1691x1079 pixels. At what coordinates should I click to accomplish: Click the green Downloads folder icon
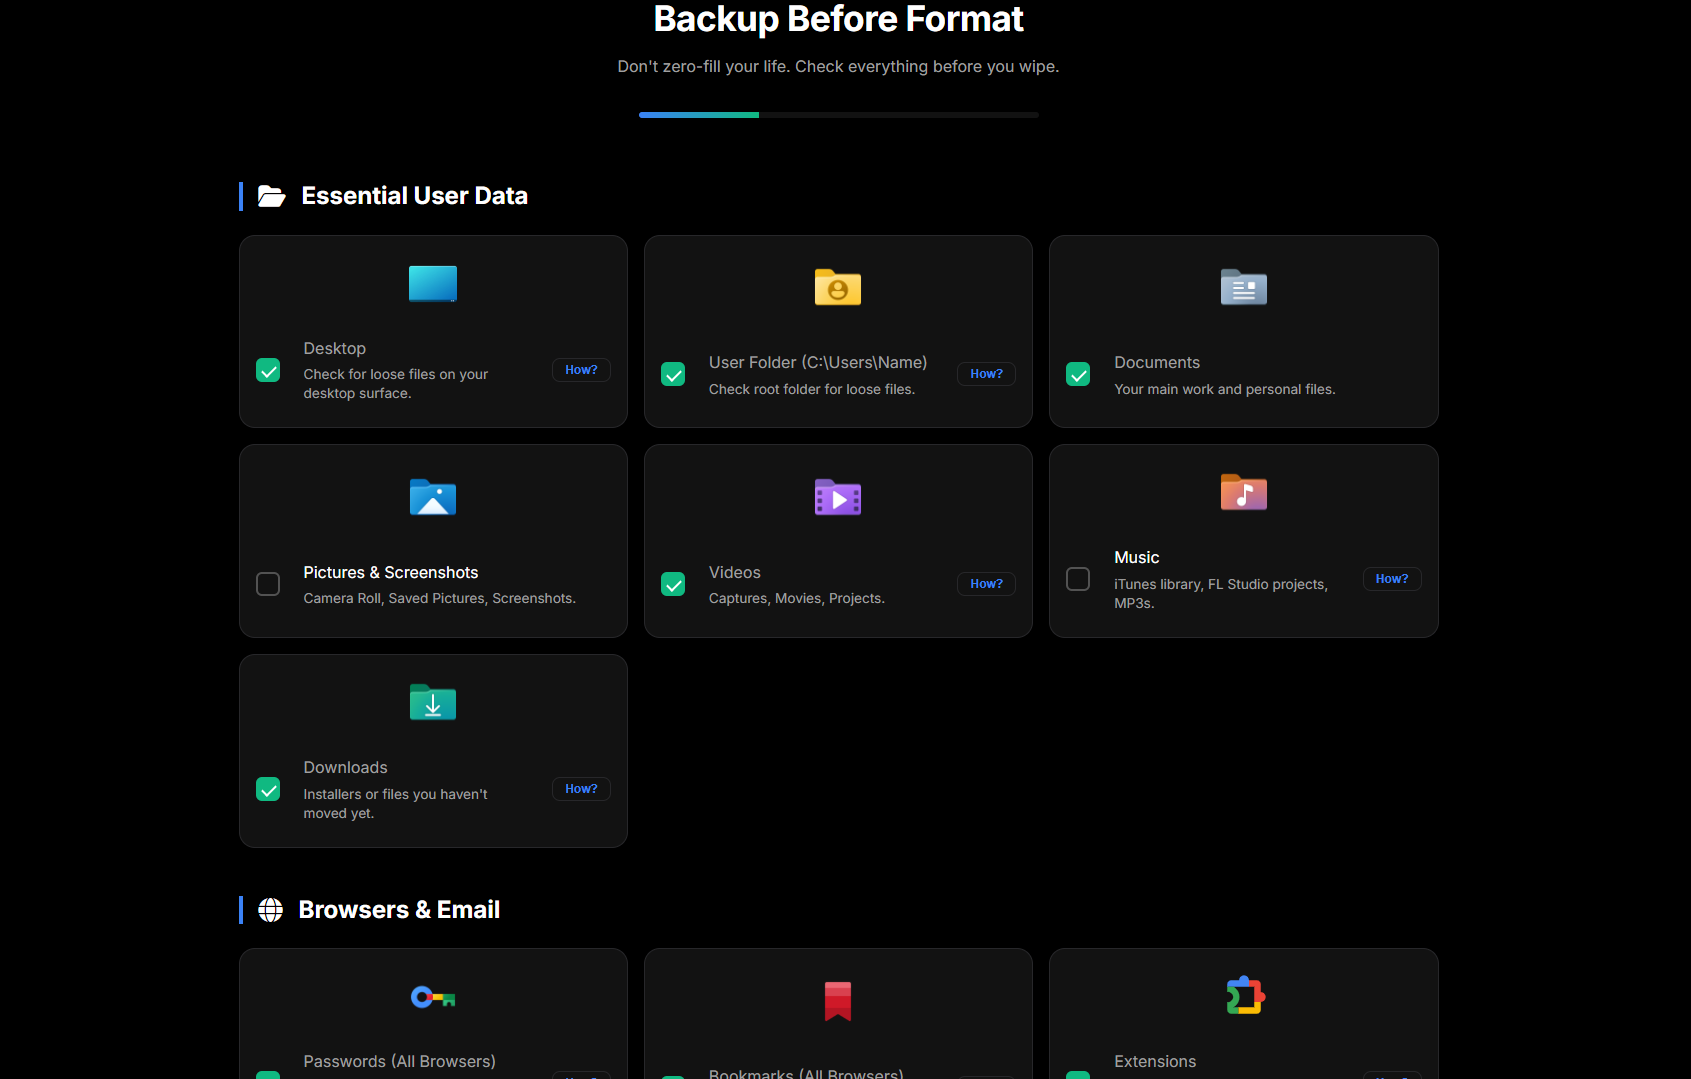click(432, 702)
